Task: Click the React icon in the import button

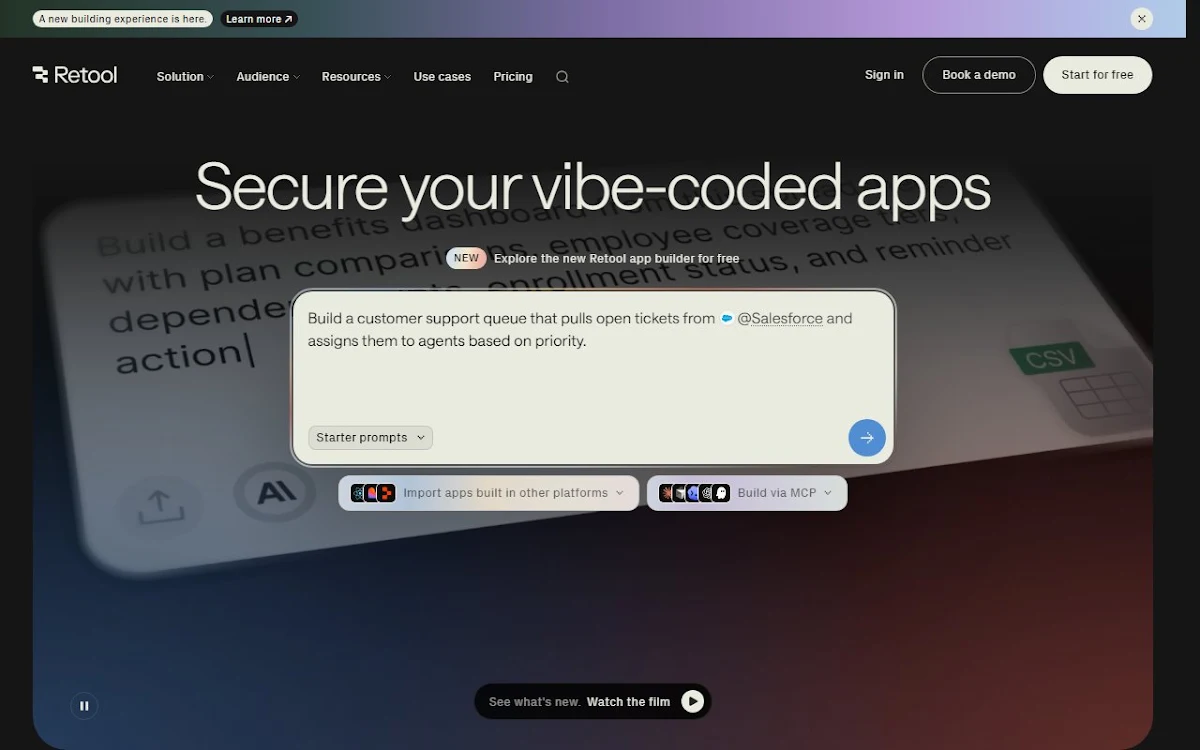Action: click(358, 493)
